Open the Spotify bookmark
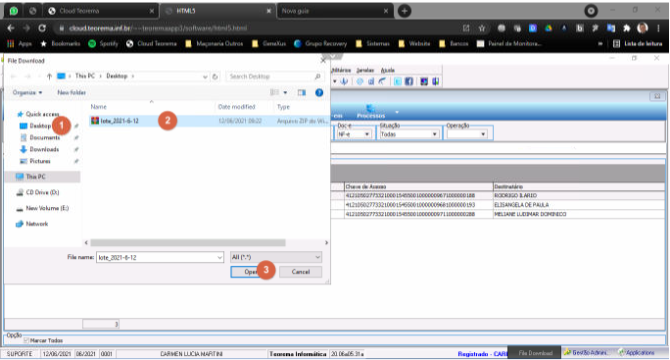 pos(103,44)
